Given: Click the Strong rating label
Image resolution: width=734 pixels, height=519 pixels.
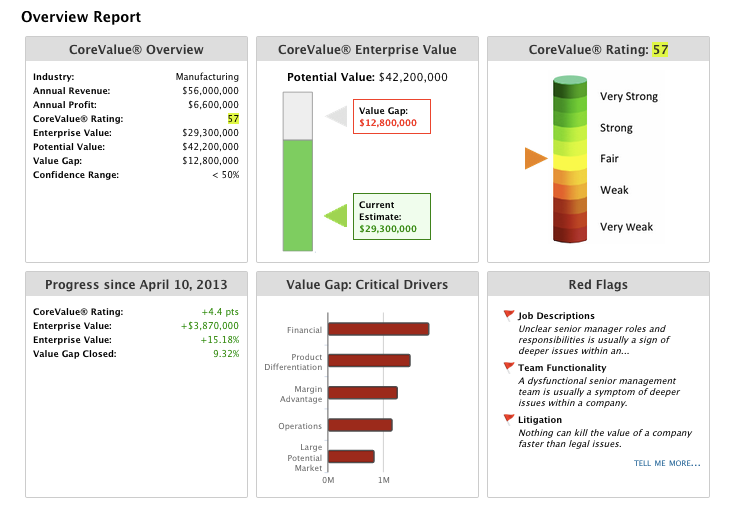Looking at the screenshot, I should click(x=616, y=128).
